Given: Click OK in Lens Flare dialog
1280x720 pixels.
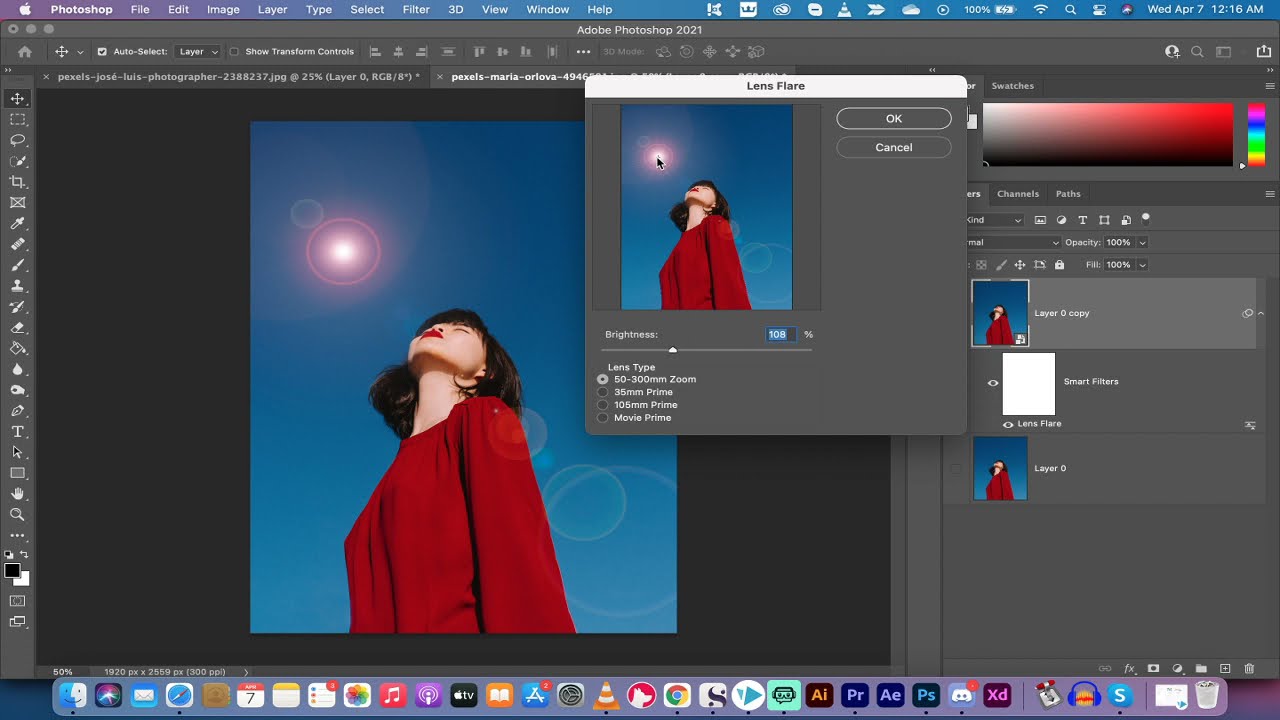Looking at the screenshot, I should pos(894,119).
